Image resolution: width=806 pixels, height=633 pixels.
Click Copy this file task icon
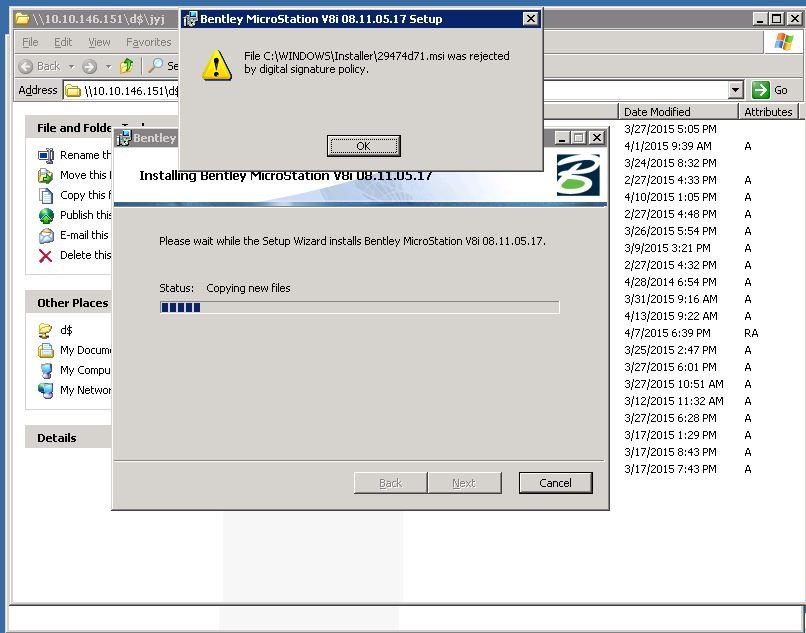click(x=46, y=195)
